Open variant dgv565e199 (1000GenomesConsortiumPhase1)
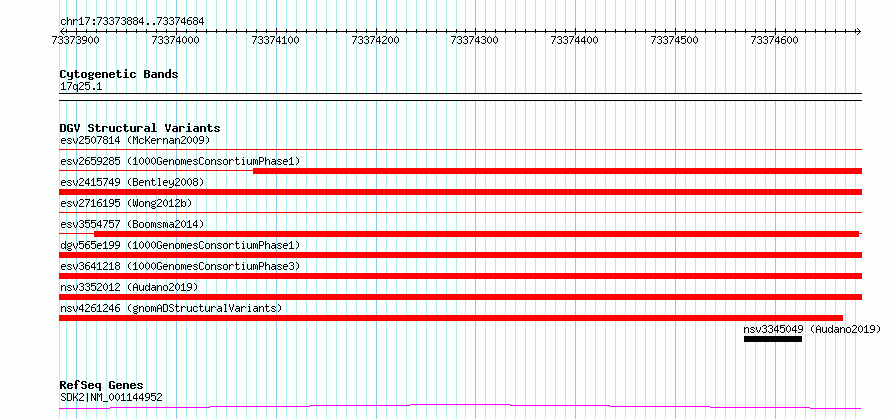The width and height of the screenshot is (890, 419). [180, 245]
